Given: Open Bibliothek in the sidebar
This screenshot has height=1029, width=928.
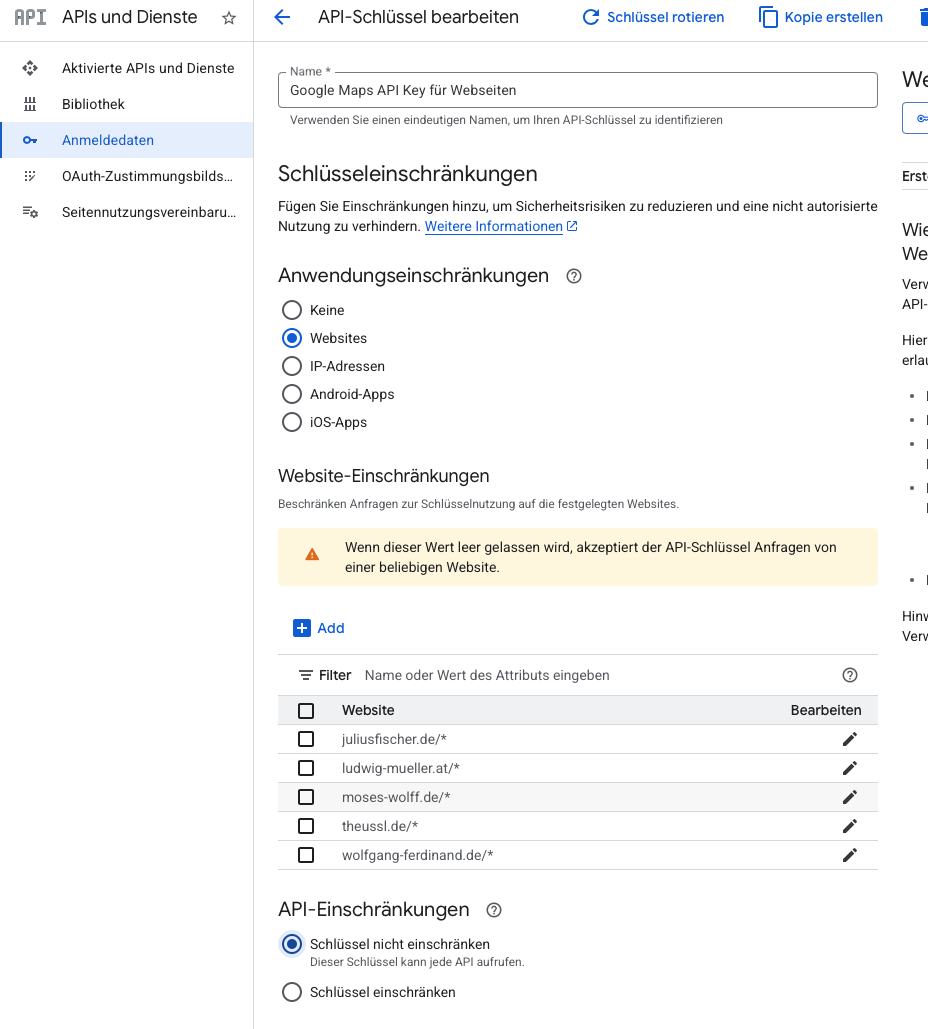Looking at the screenshot, I should click(93, 104).
